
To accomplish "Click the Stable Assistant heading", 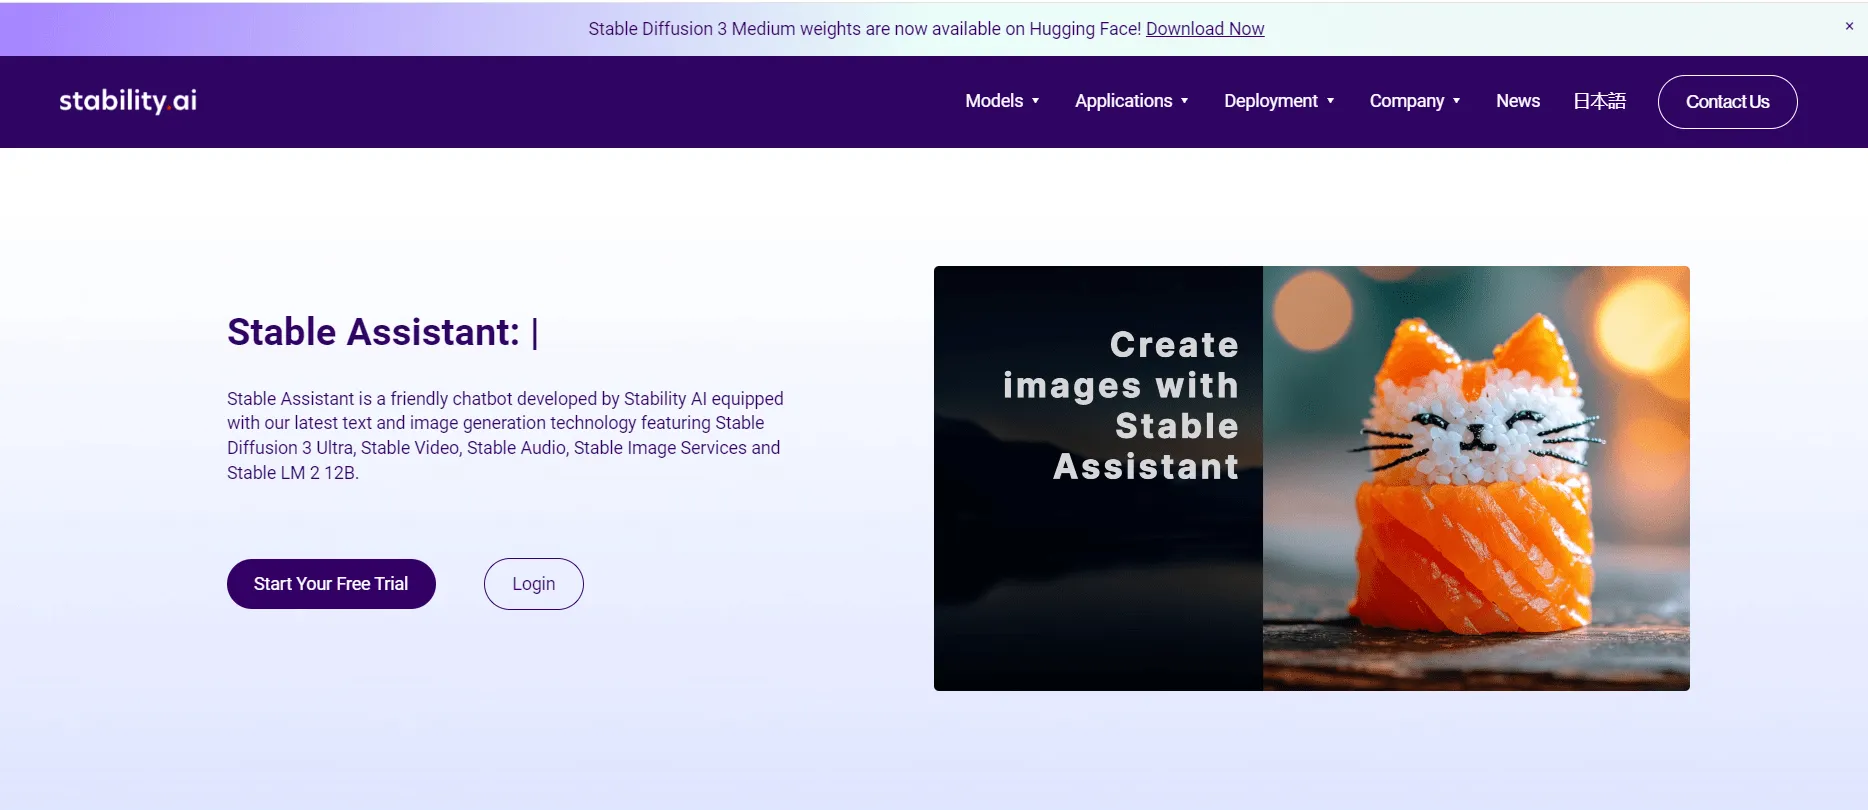I will 373,332.
